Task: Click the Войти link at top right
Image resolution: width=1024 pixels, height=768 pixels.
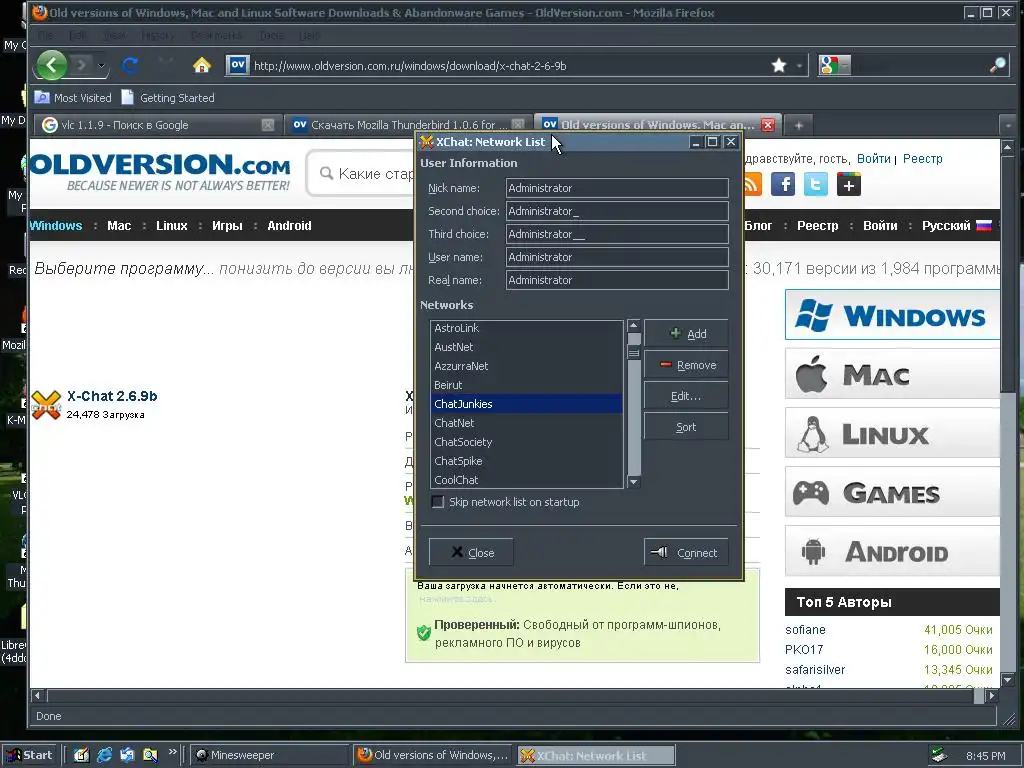Action: 874,159
